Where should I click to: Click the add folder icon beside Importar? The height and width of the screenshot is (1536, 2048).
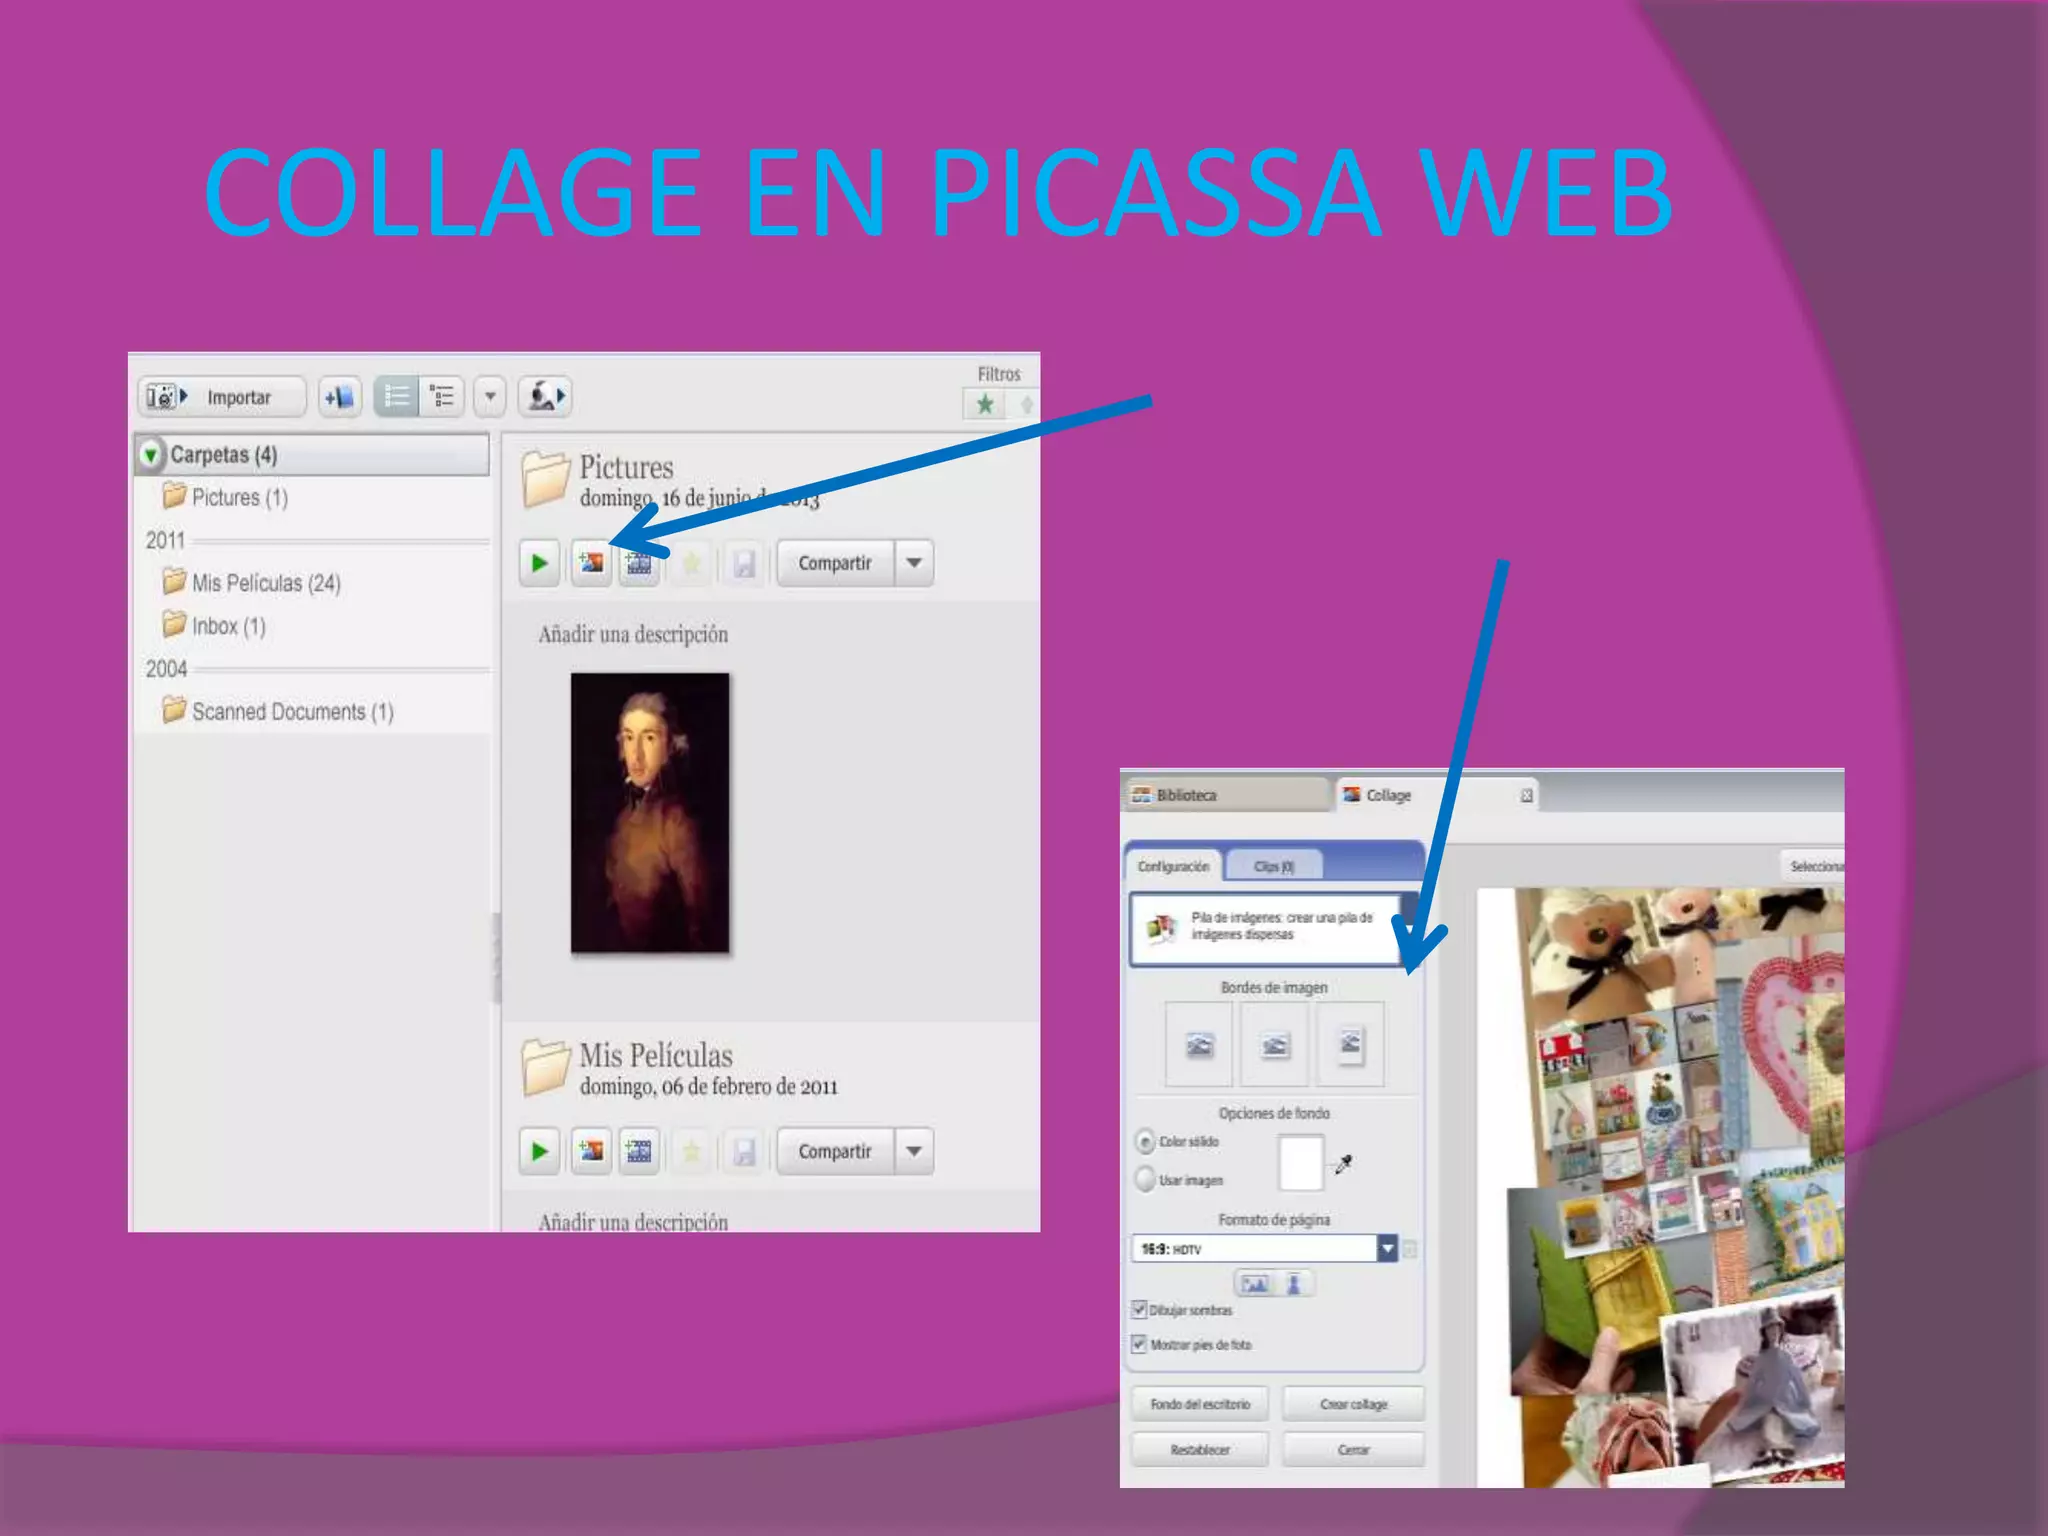[340, 397]
